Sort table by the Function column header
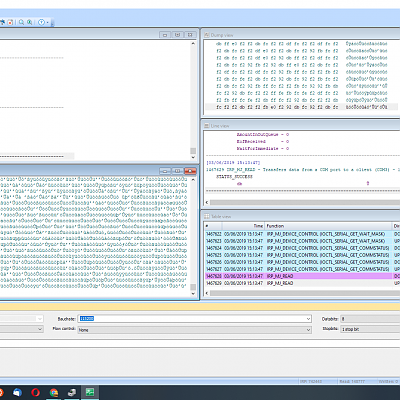This screenshot has height=400, width=400. (x=328, y=226)
